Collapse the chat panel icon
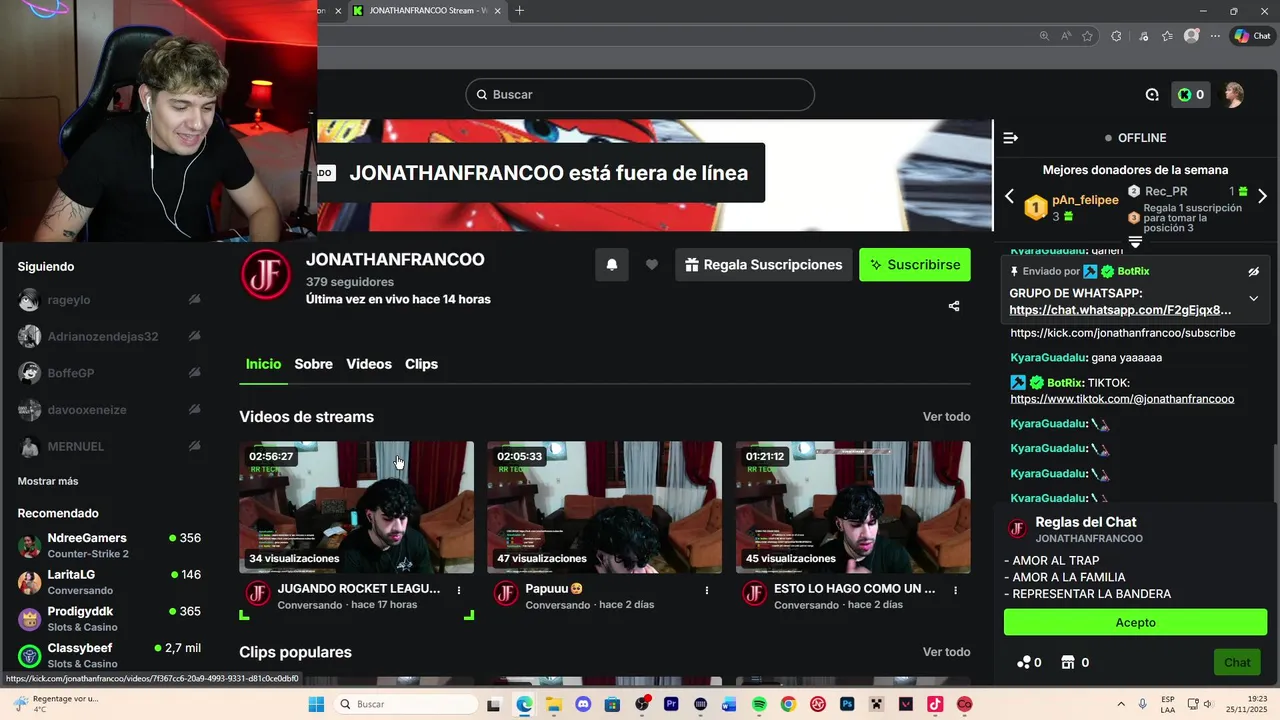 tap(1010, 138)
